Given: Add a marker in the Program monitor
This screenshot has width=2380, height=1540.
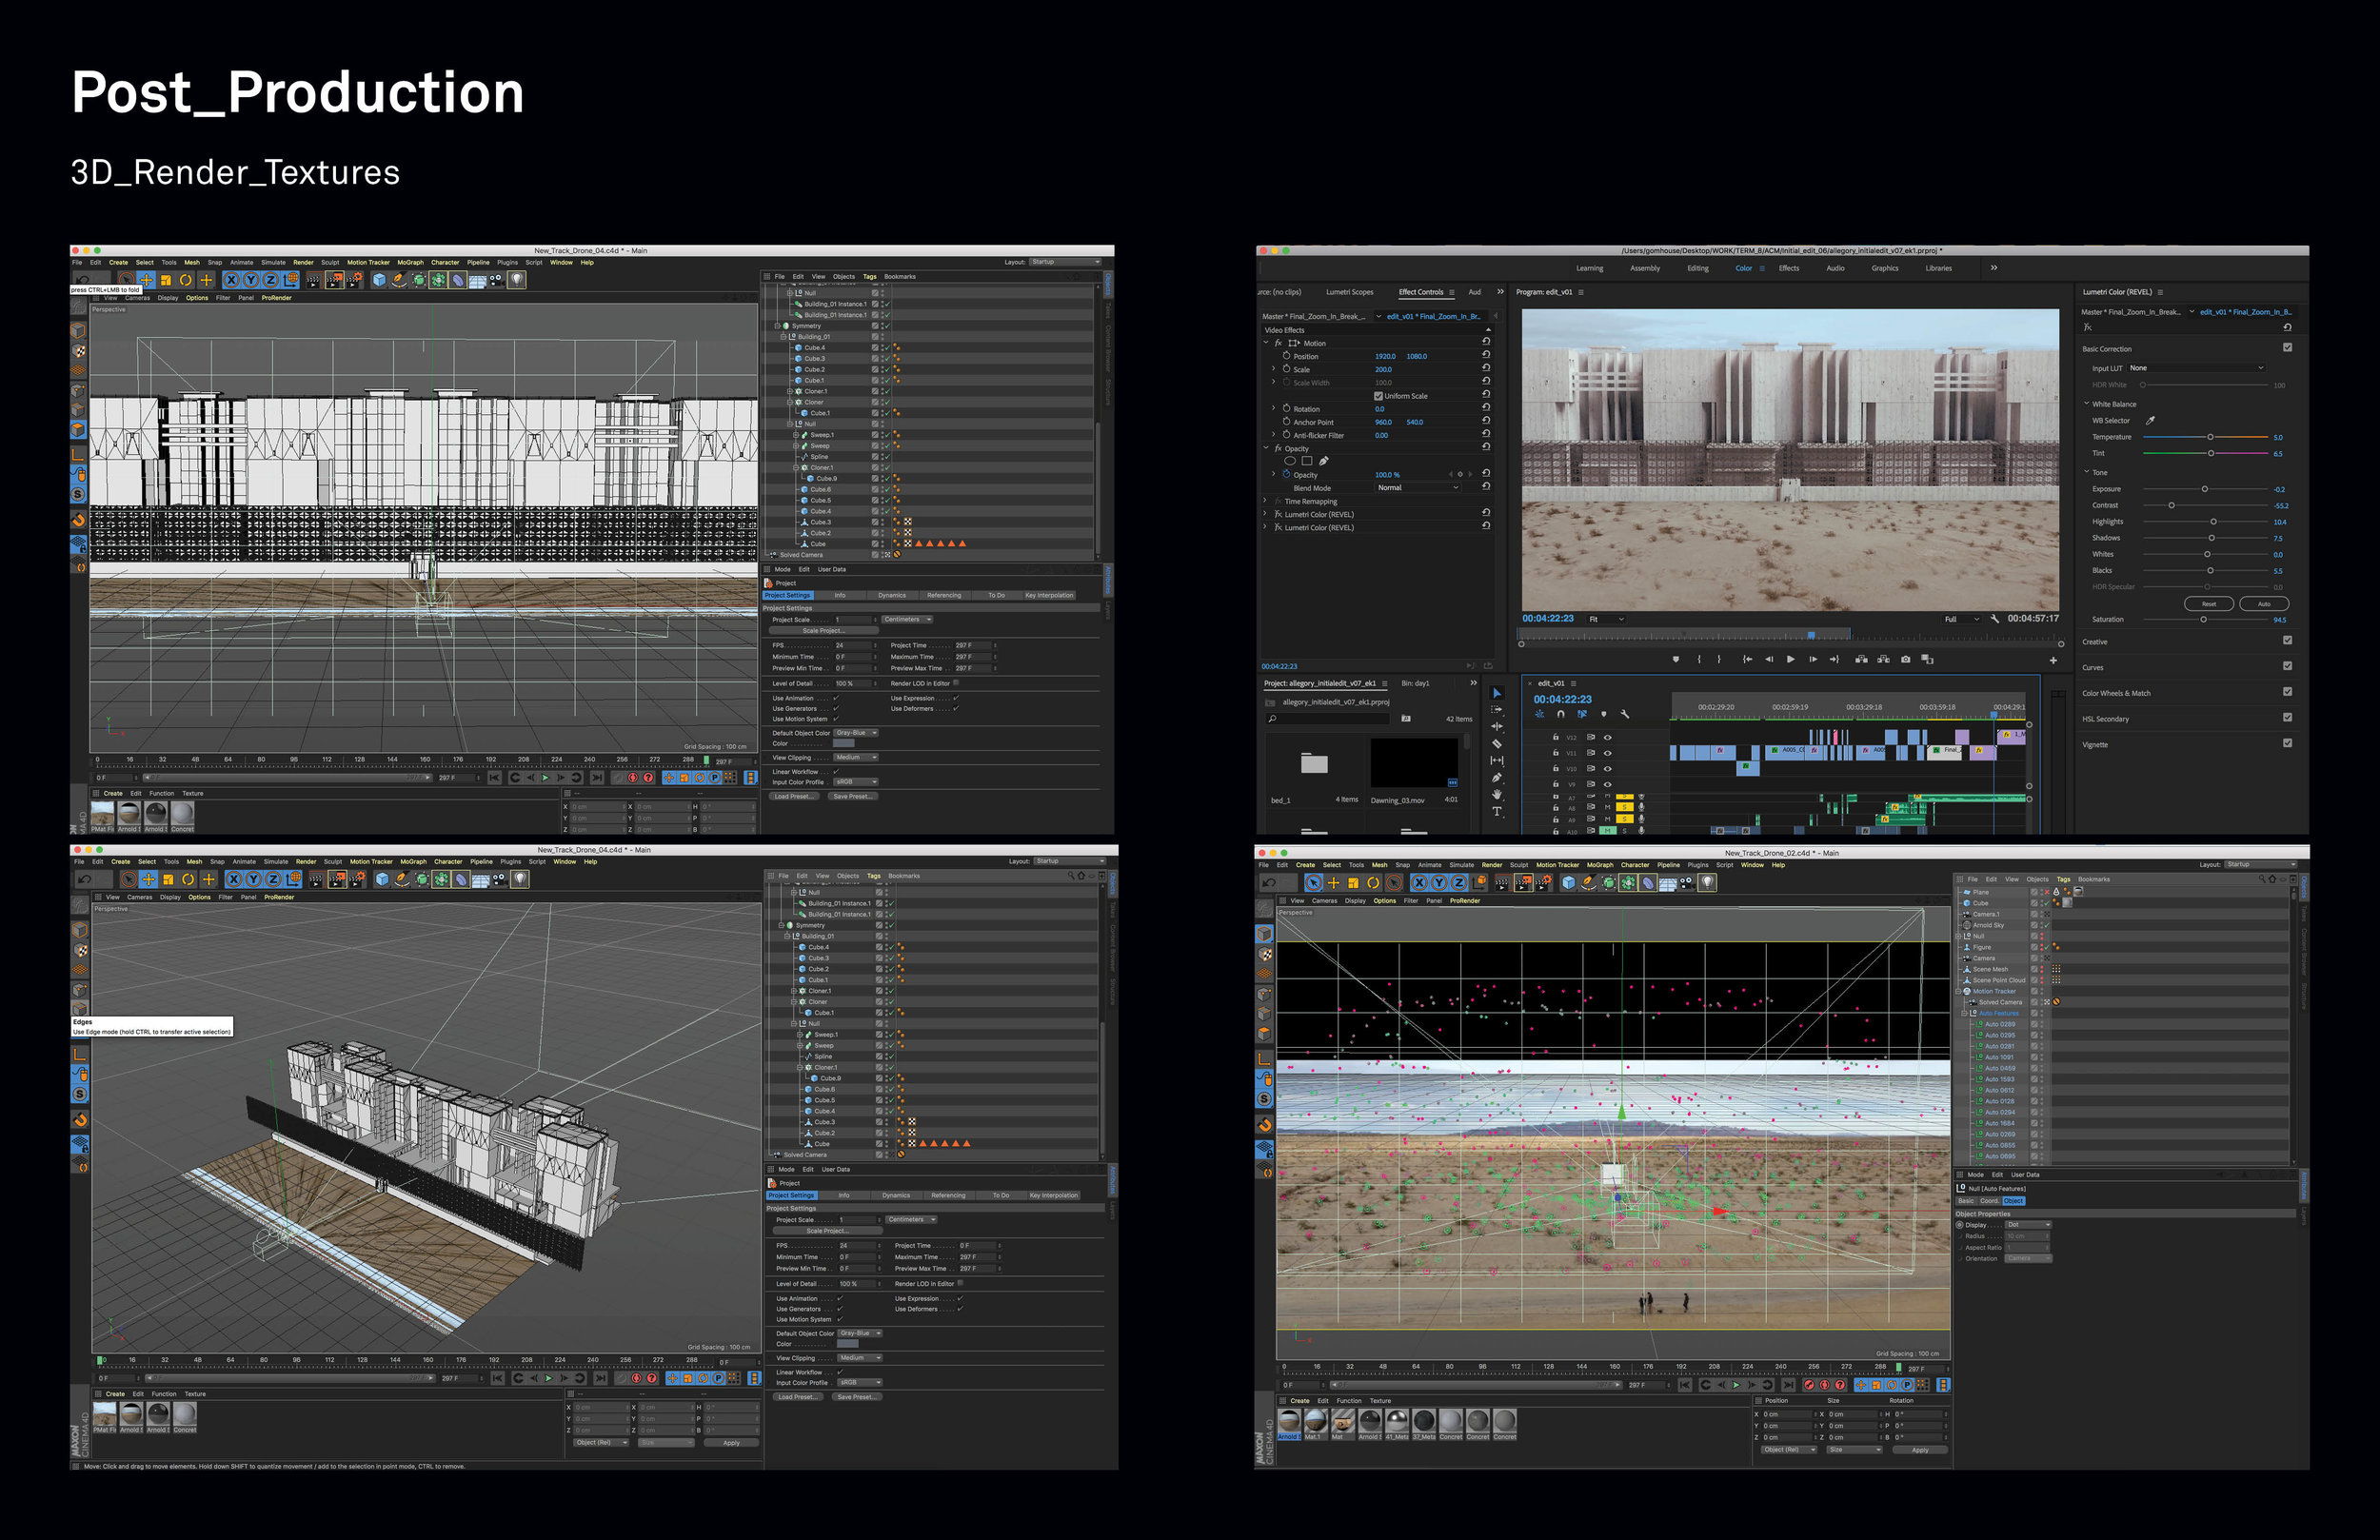Looking at the screenshot, I should pos(1676,659).
